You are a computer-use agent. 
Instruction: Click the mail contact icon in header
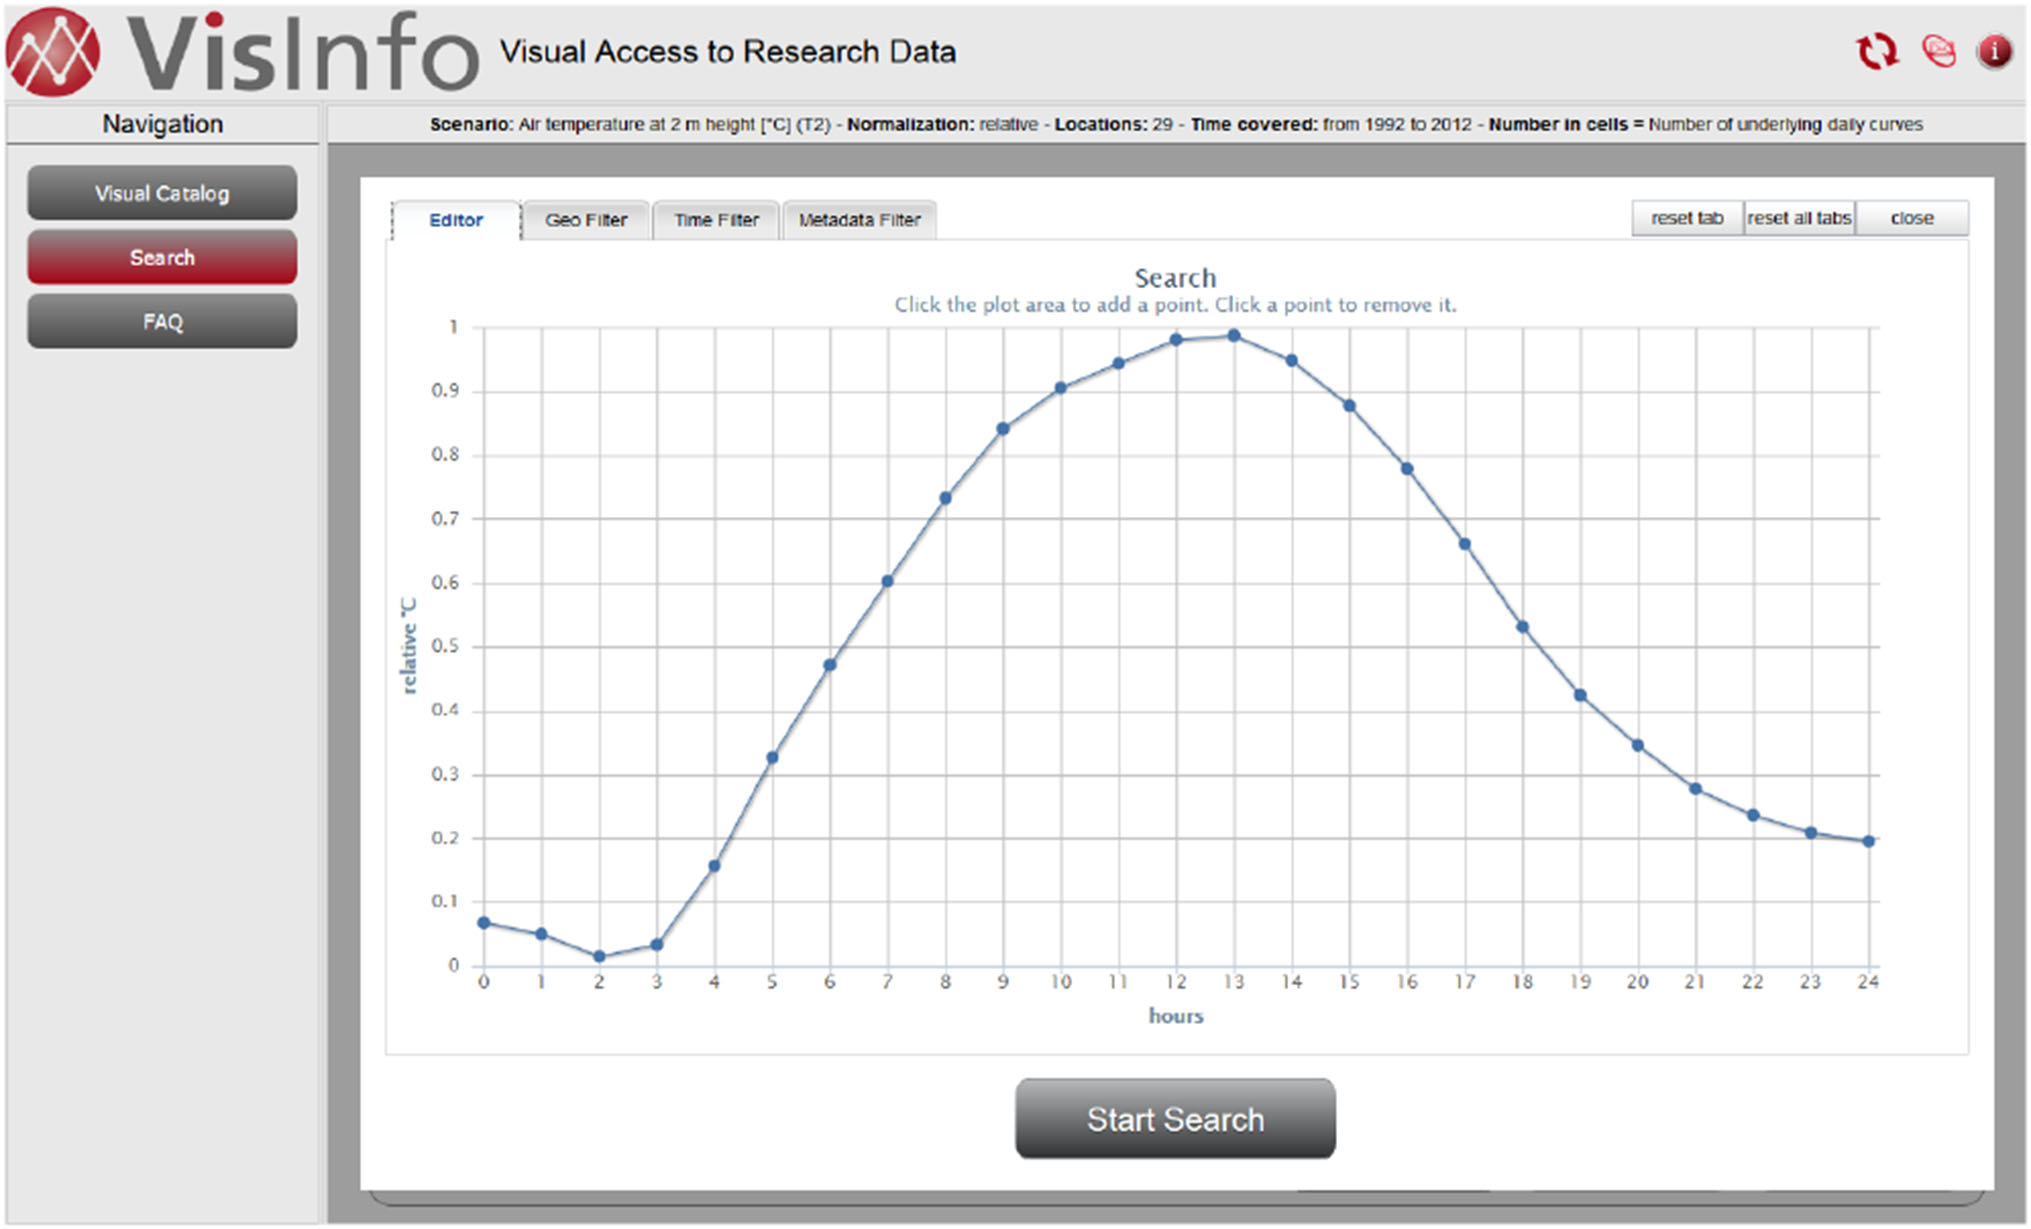[x=1938, y=51]
